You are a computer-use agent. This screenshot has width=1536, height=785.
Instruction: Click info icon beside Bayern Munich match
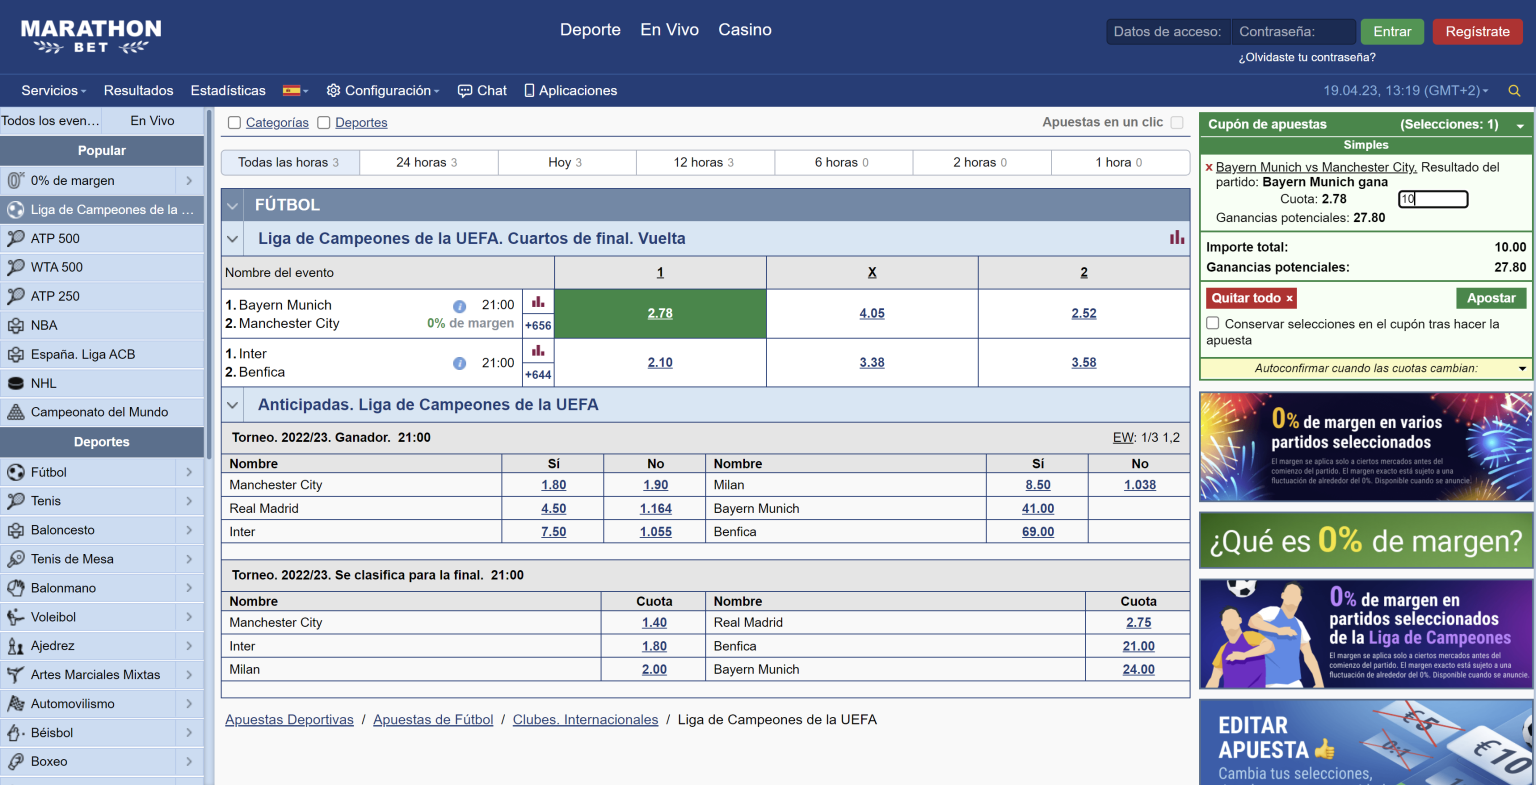click(x=460, y=306)
